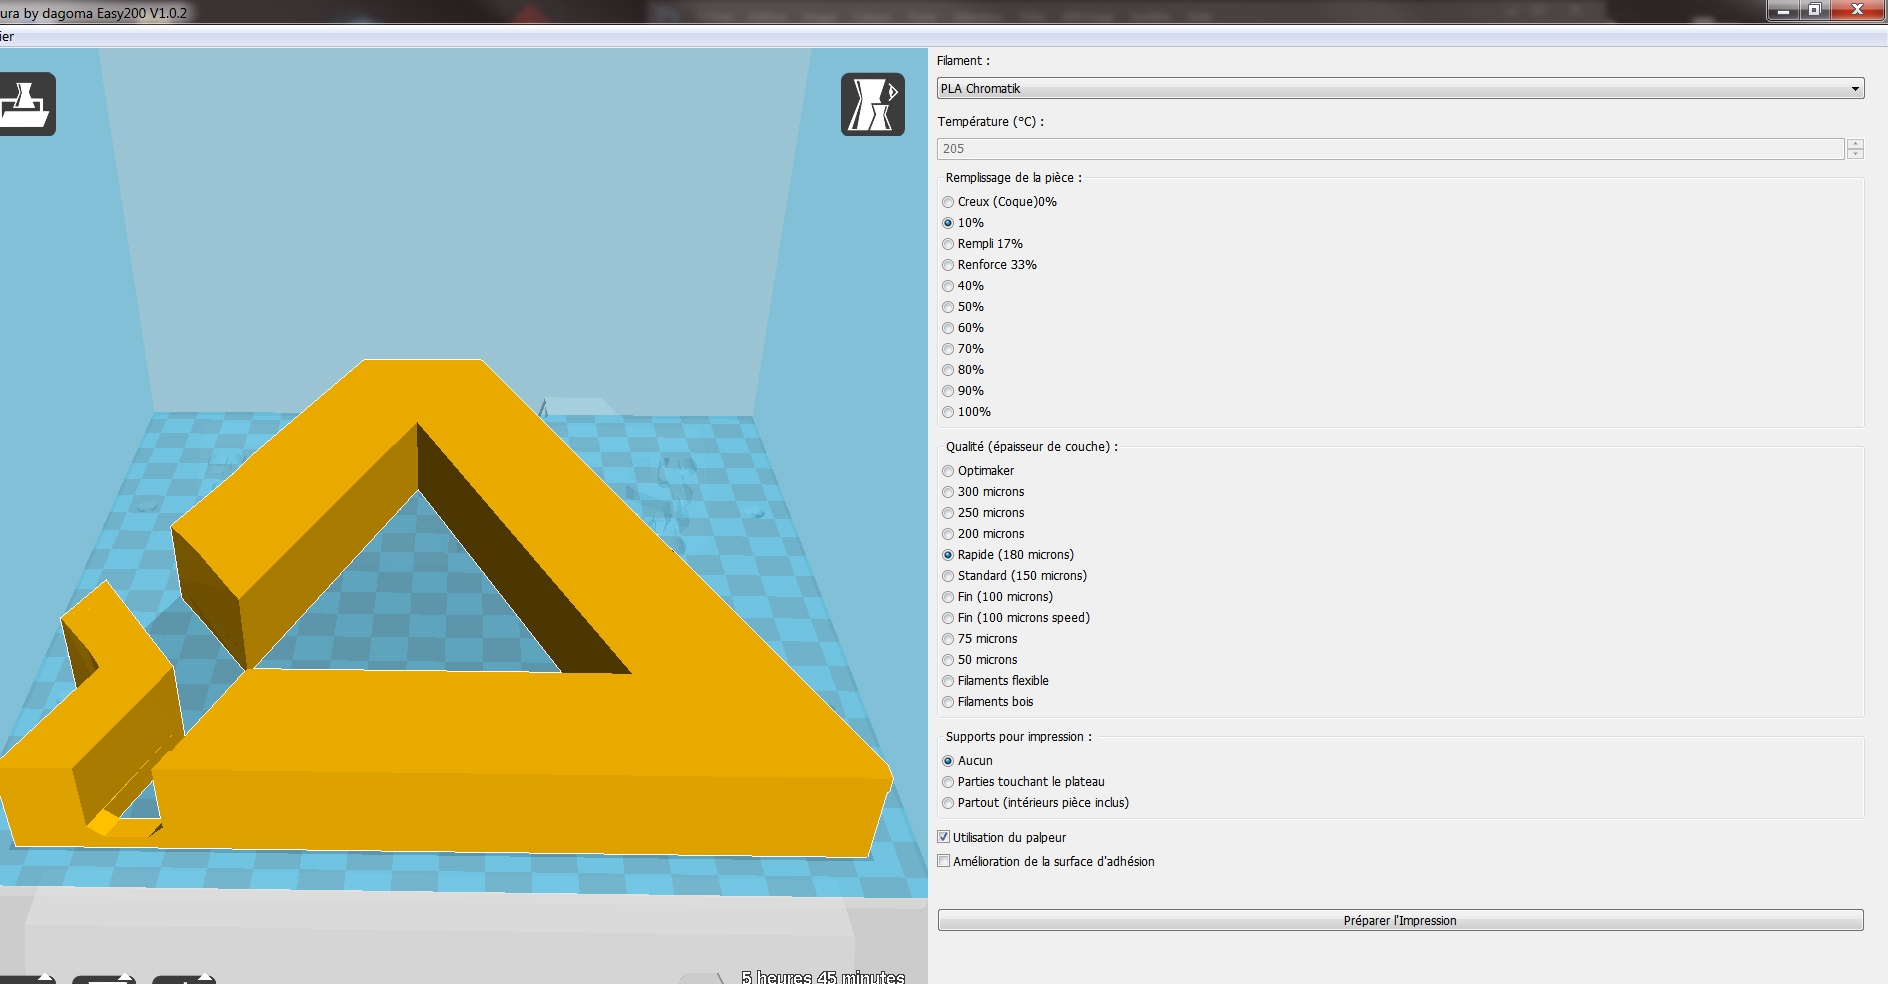Toggle the Utilisation du palpeur checkbox
Image resolution: width=1888 pixels, height=984 pixels.
tap(944, 837)
